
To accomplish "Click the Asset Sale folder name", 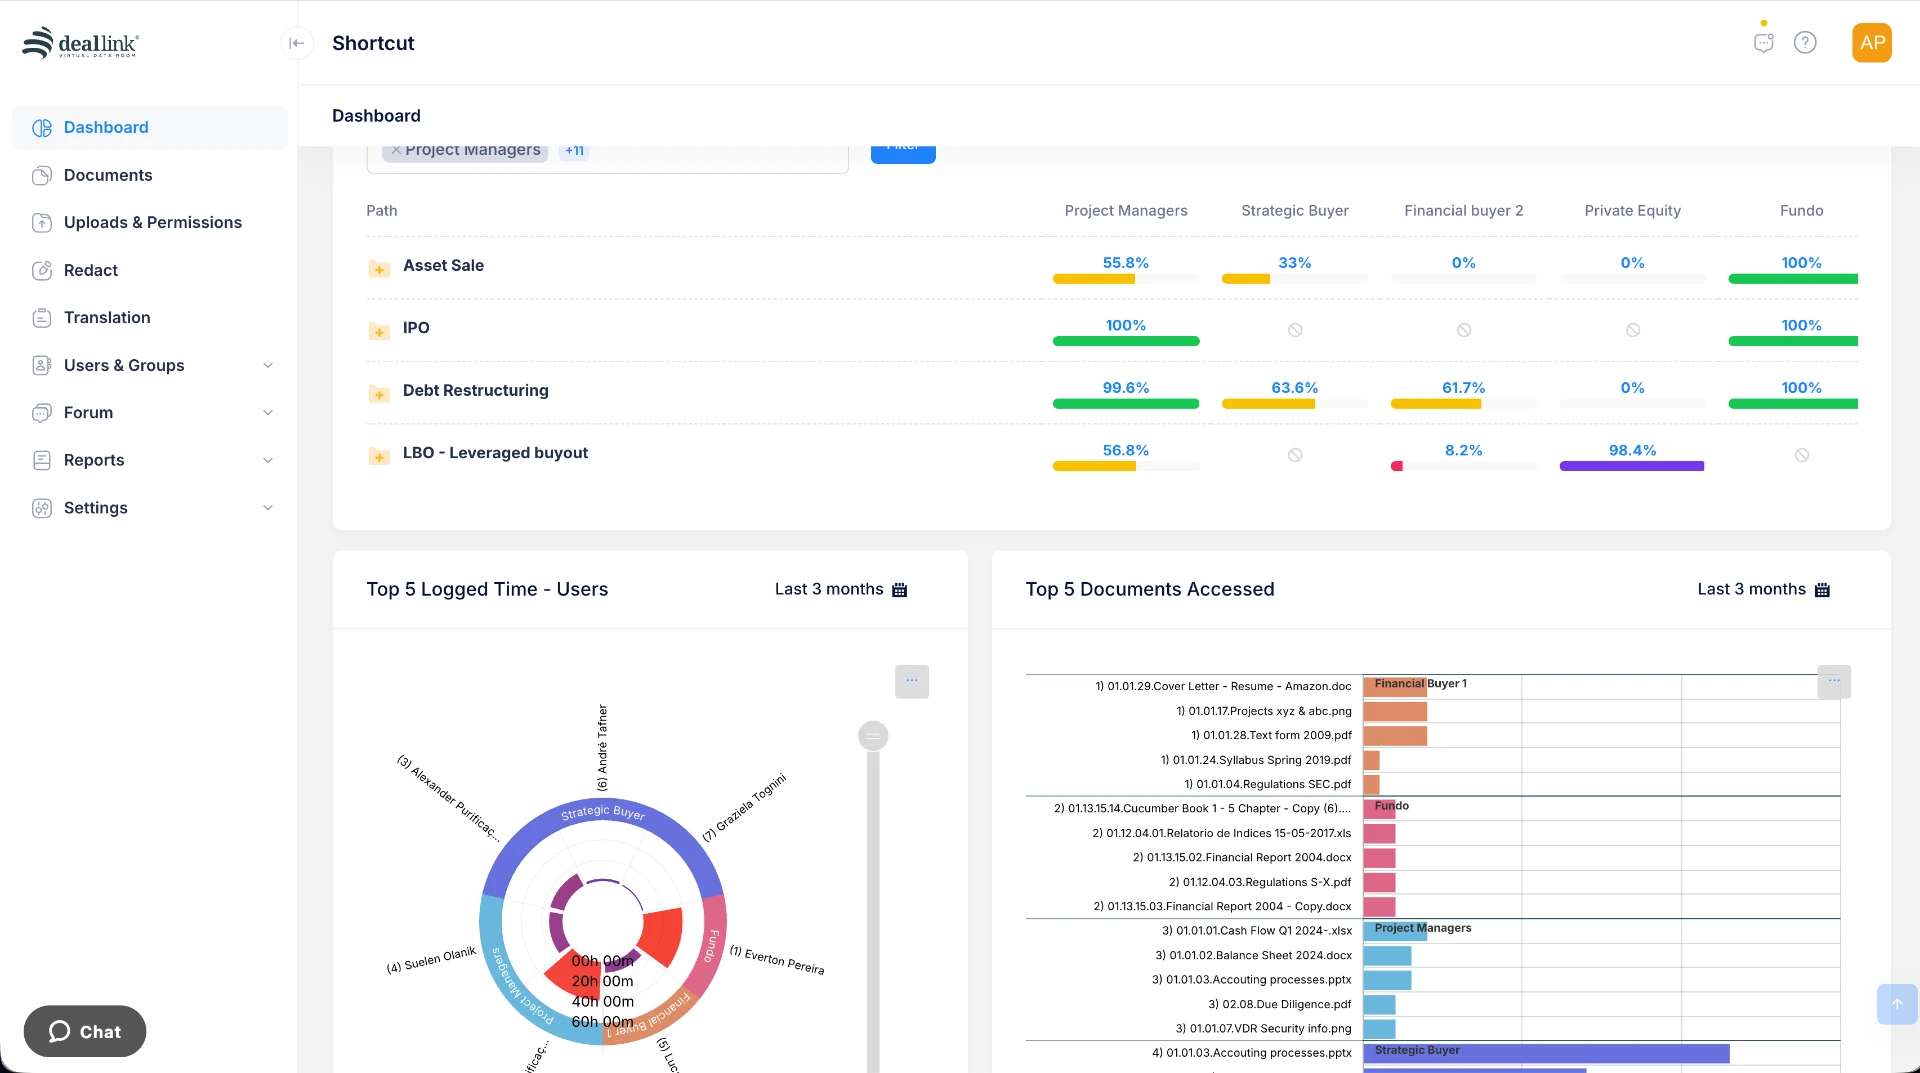I will [x=443, y=266].
